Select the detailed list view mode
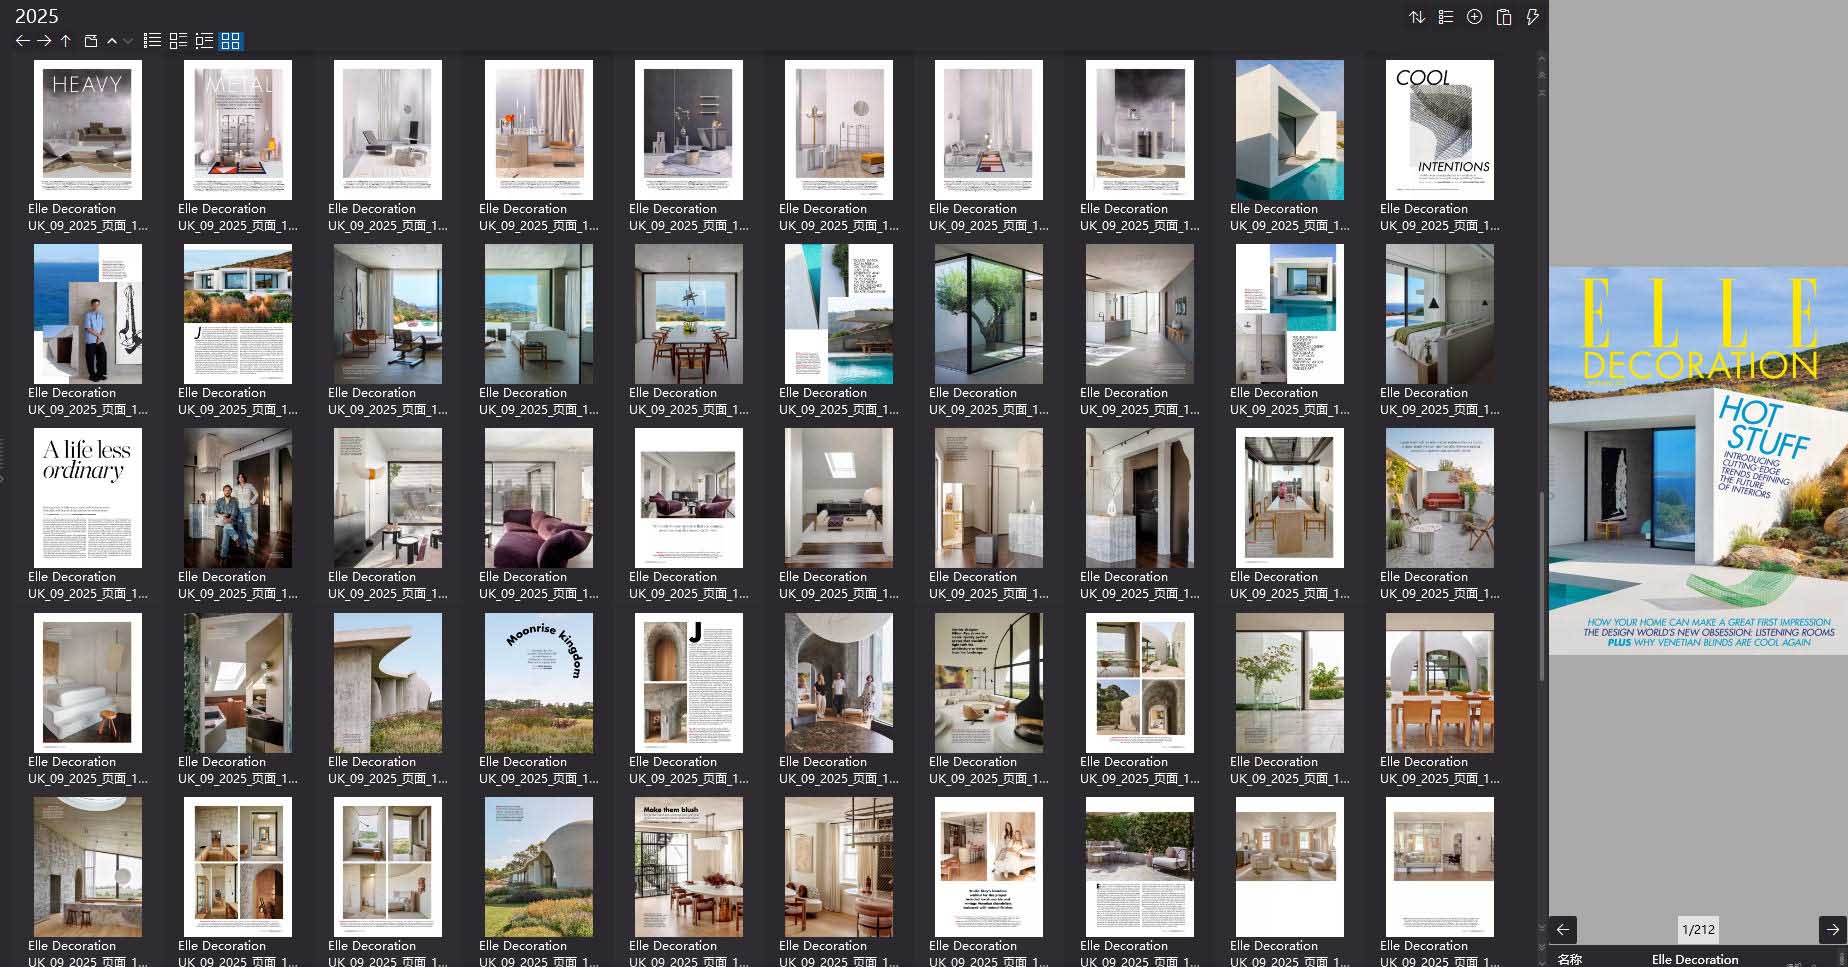The image size is (1848, 967). [152, 41]
